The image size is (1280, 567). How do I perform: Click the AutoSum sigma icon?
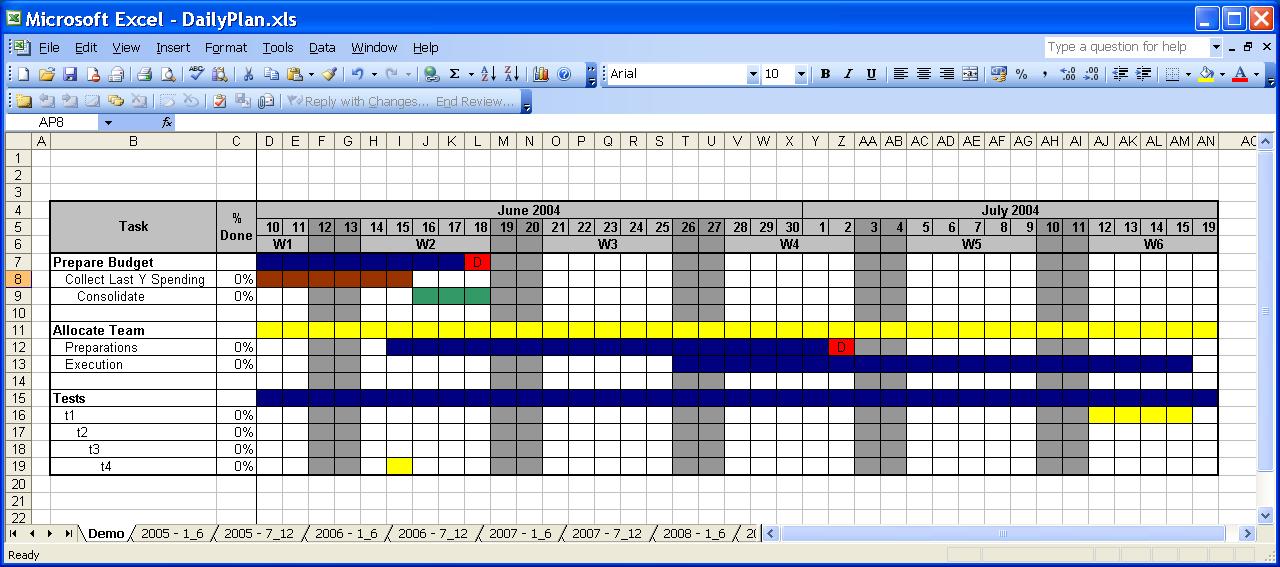point(455,74)
